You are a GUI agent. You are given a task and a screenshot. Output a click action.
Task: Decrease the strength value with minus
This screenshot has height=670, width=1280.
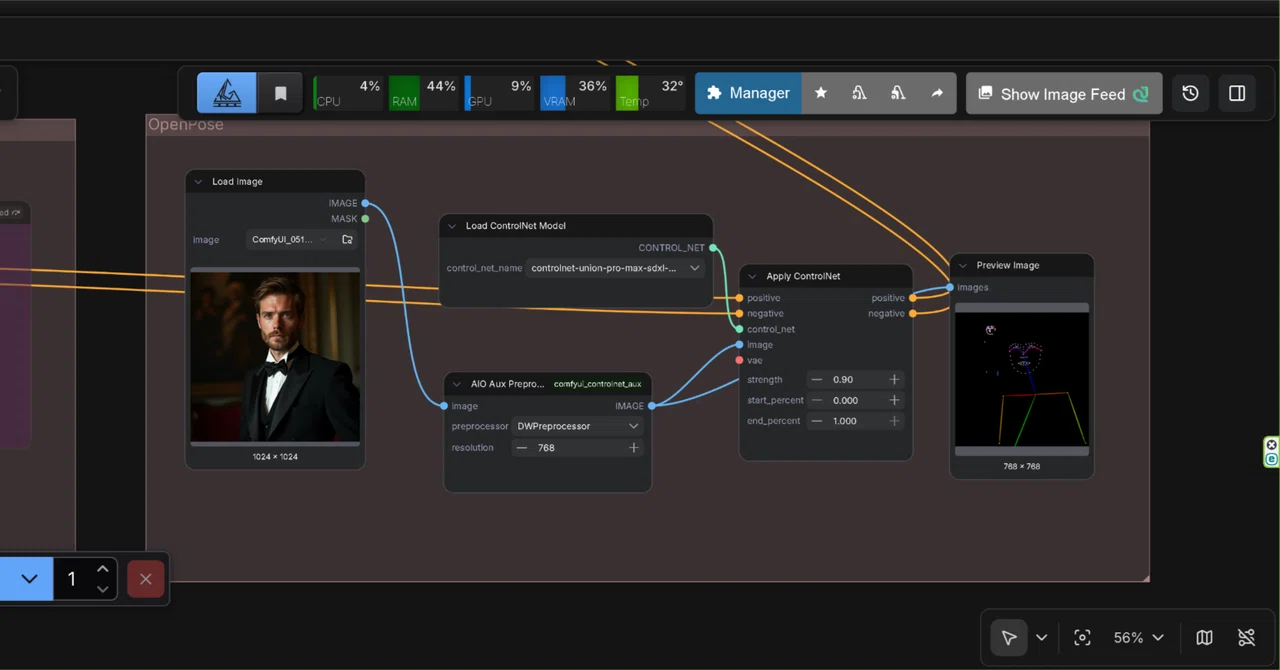coord(817,380)
